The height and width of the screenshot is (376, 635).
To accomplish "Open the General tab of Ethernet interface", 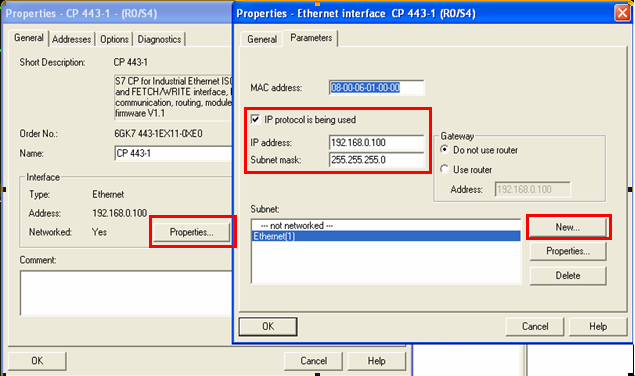I will pyautogui.click(x=262, y=39).
